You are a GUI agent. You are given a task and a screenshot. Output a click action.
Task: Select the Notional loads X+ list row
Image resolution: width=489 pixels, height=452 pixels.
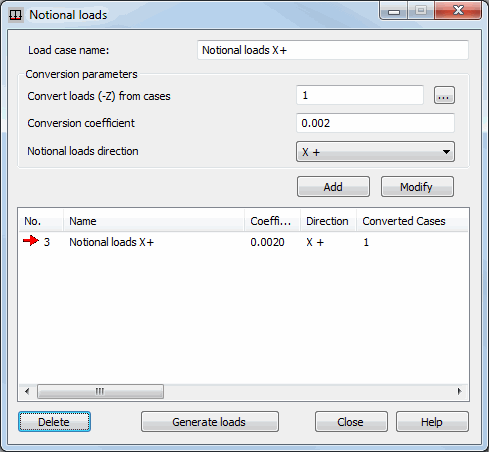click(x=243, y=242)
